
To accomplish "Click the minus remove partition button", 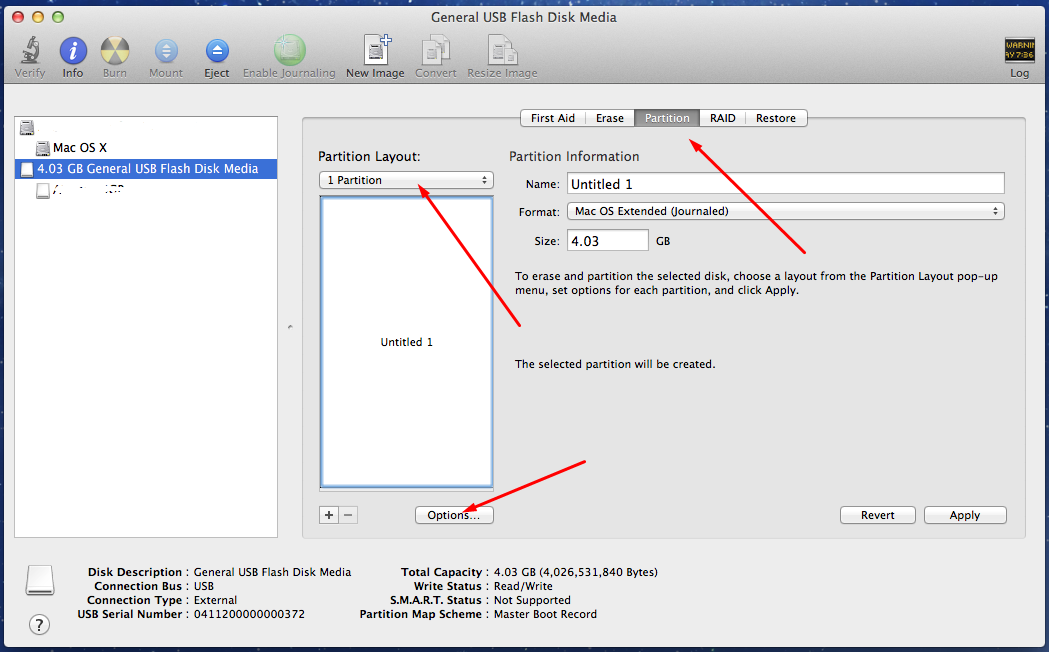I will [x=348, y=515].
